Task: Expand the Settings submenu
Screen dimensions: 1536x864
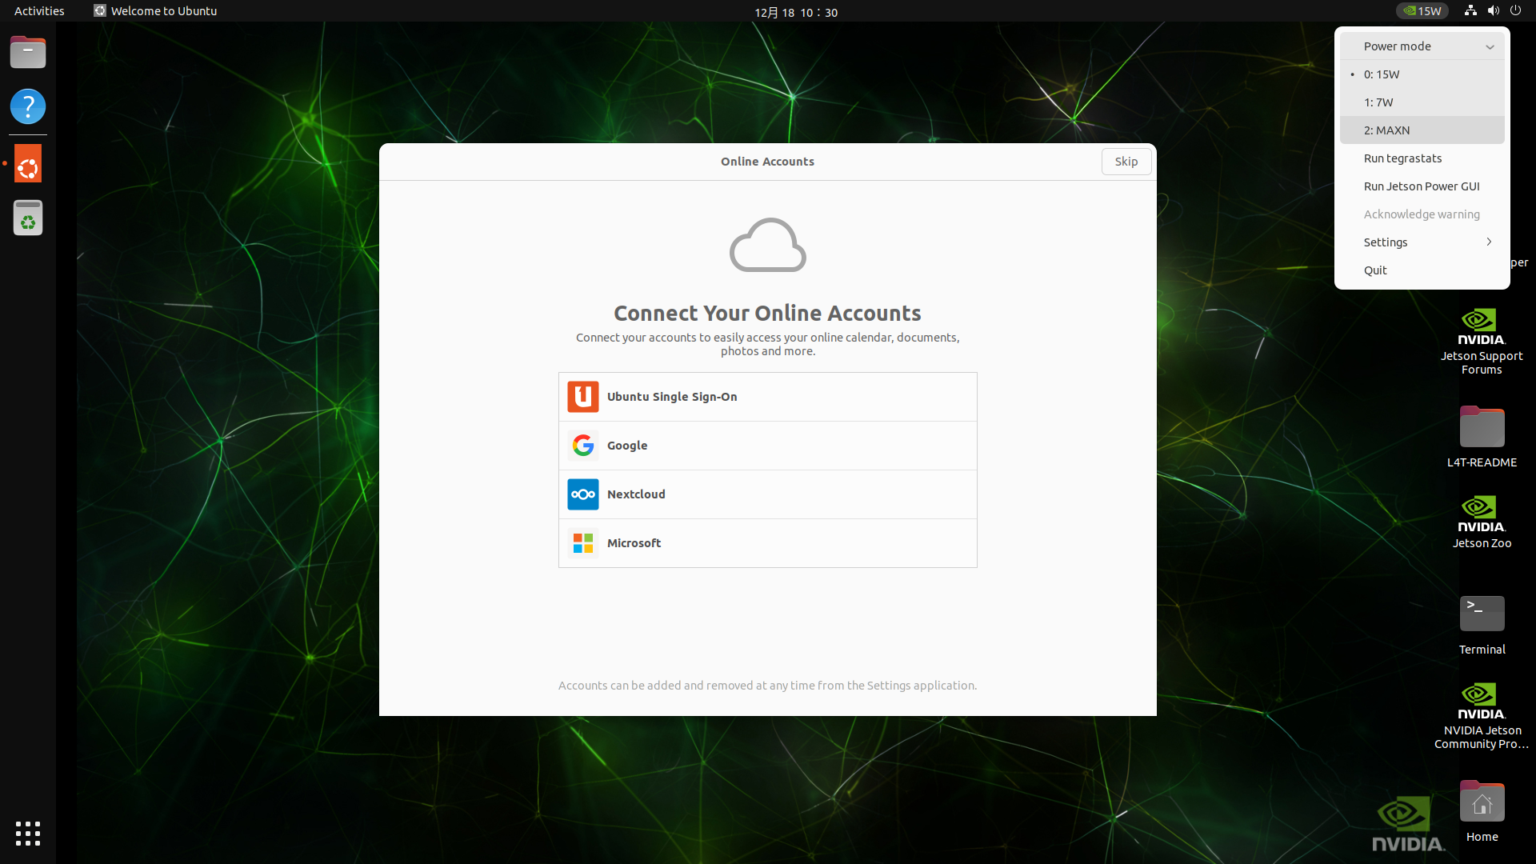Action: (x=1421, y=242)
